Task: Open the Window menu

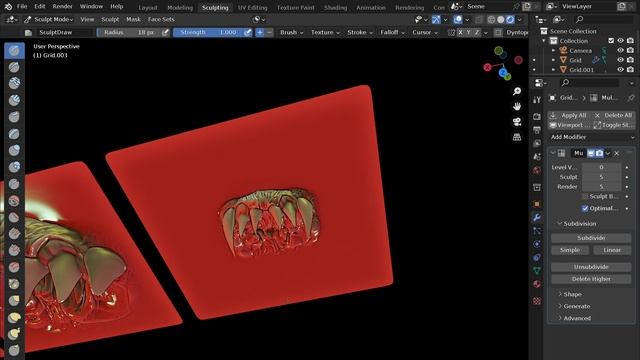Action: coord(91,6)
